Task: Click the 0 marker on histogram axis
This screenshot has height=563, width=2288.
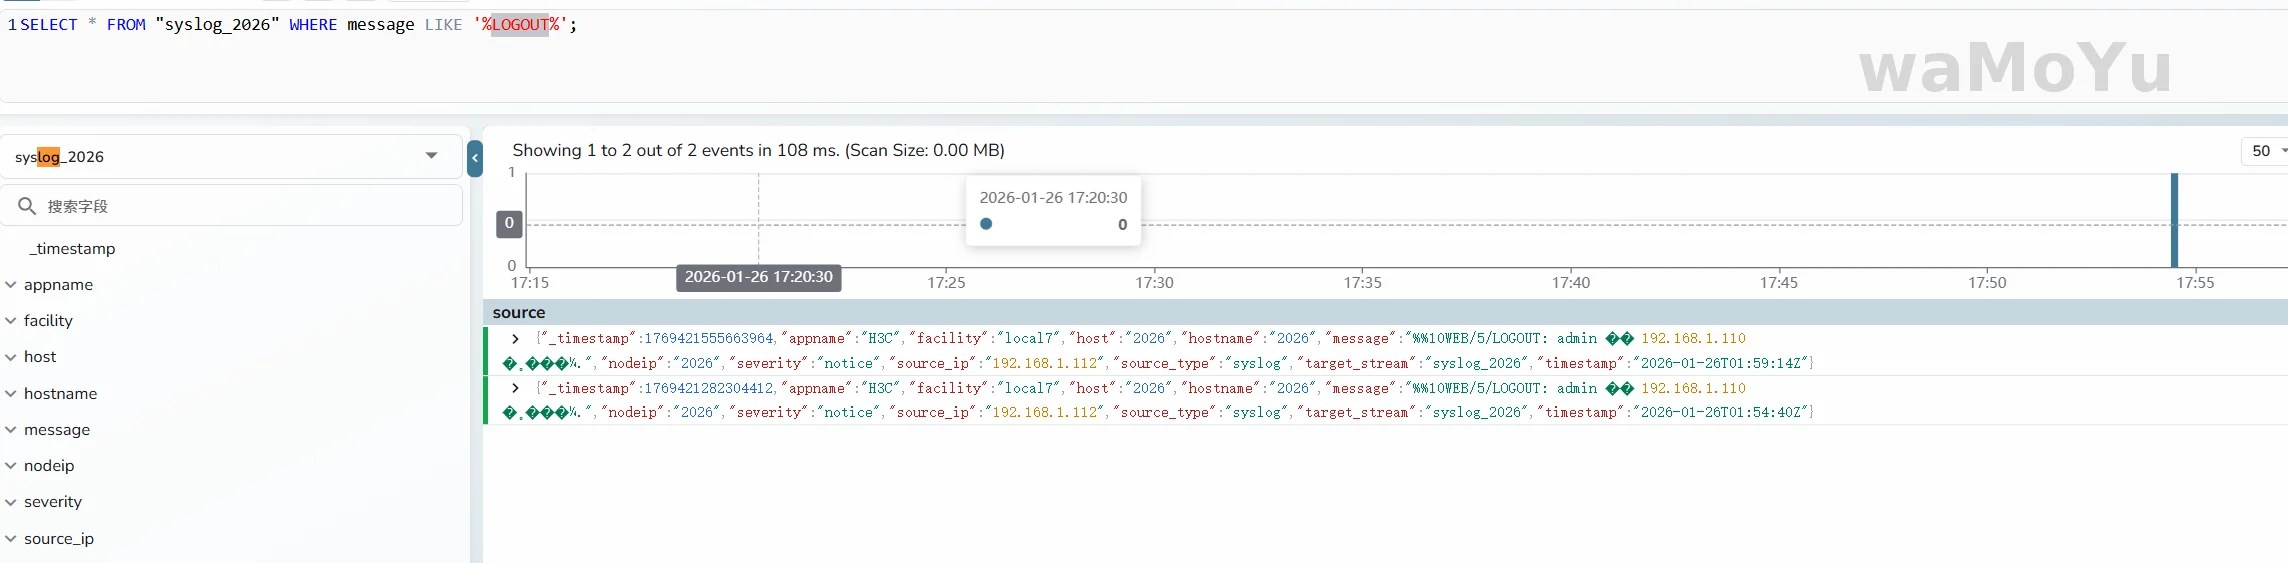Action: pos(509,224)
